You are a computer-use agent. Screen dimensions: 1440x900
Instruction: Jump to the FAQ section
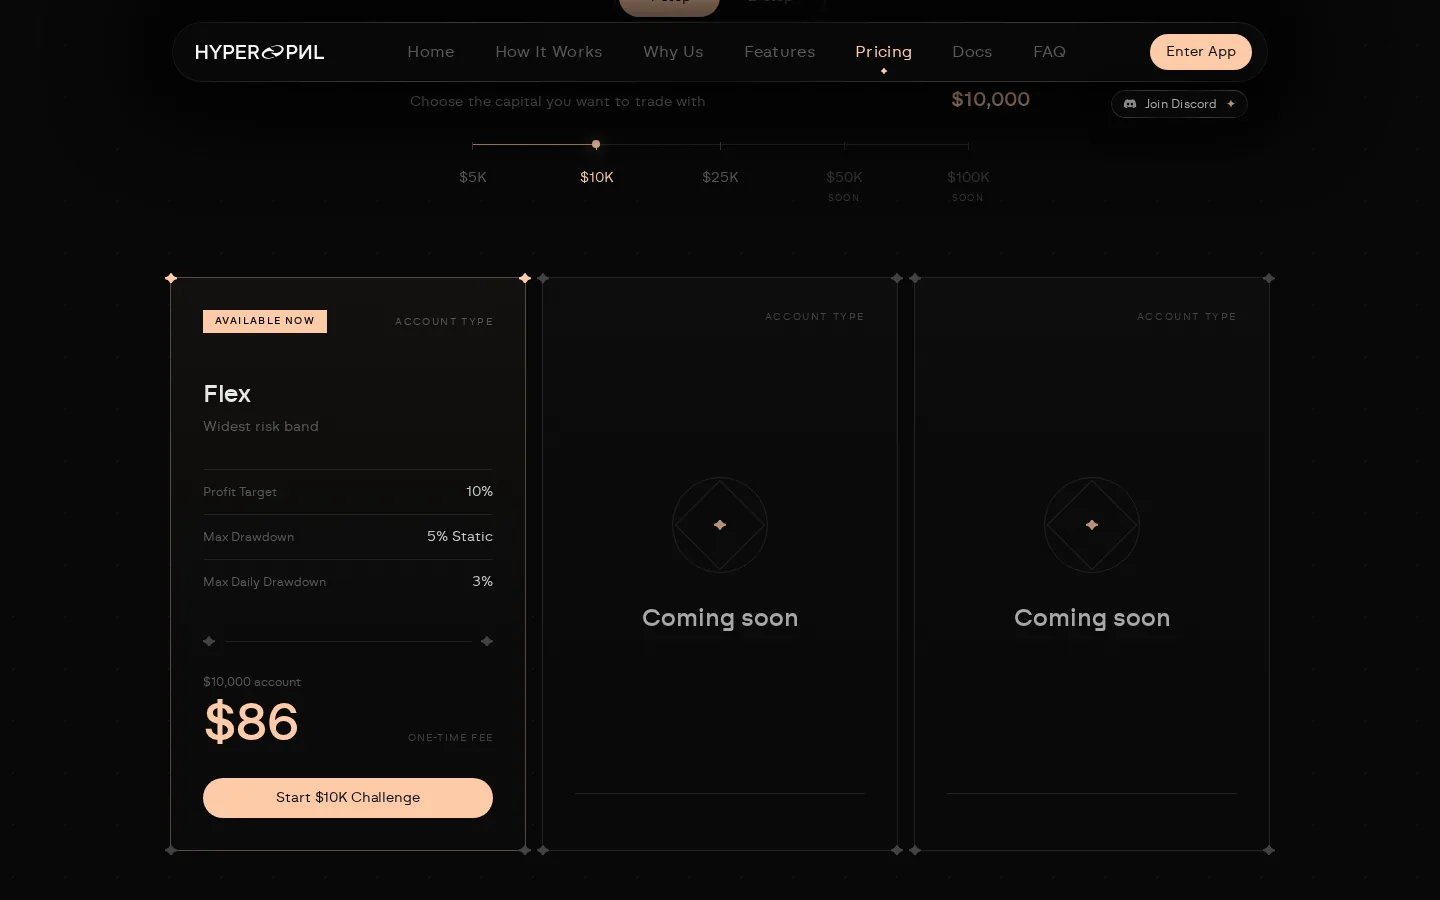[x=1049, y=52]
